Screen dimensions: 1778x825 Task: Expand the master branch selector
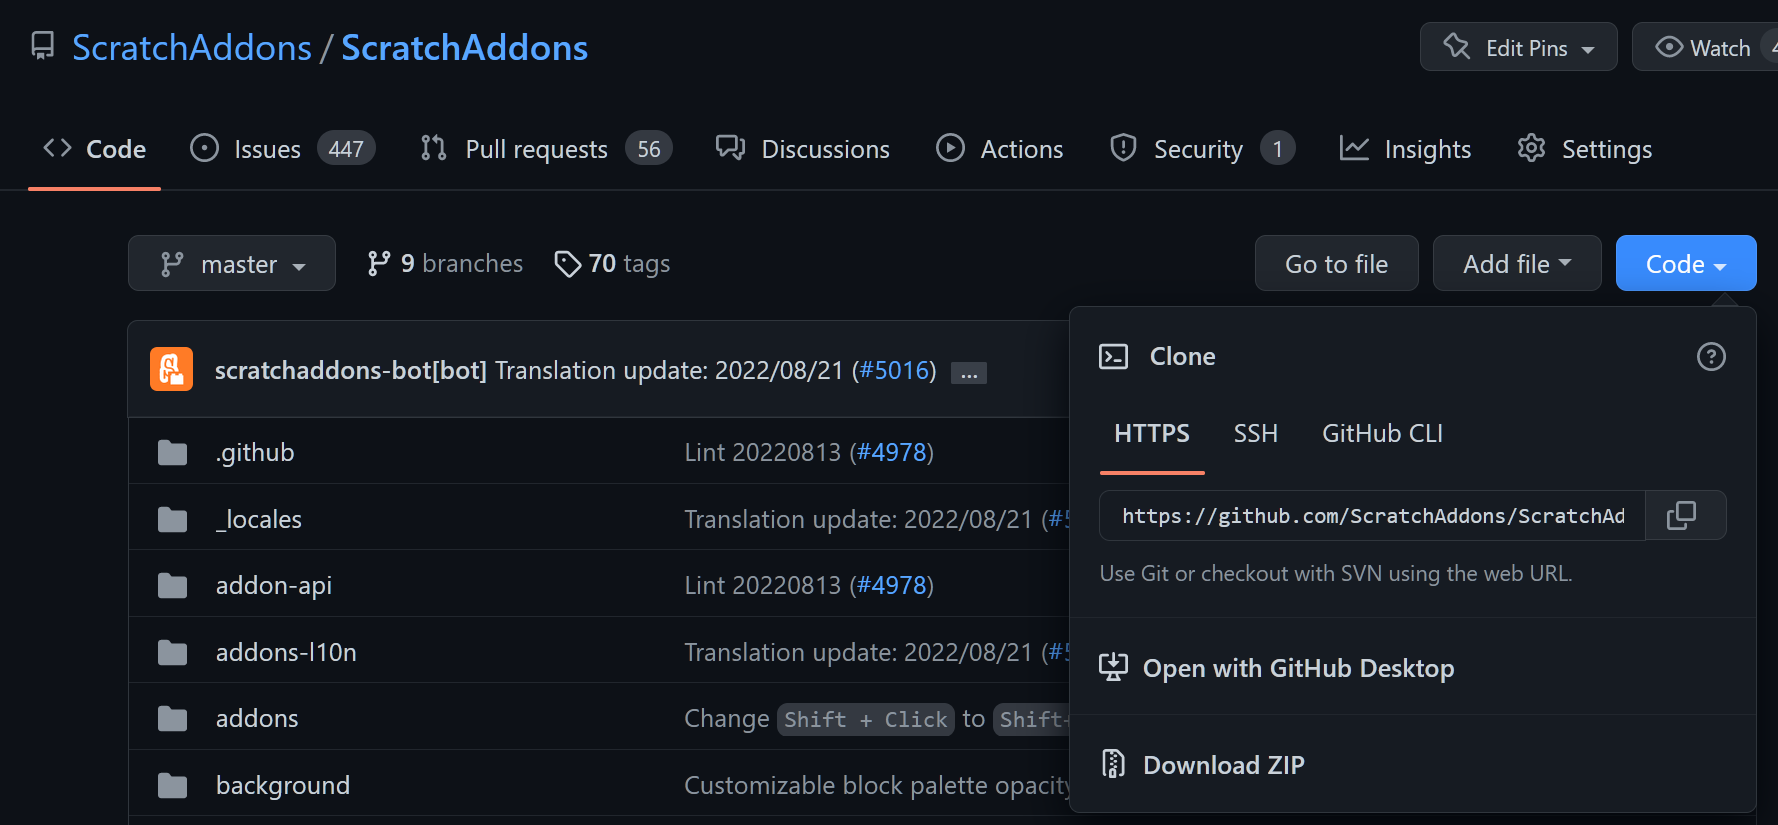pyautogui.click(x=231, y=263)
